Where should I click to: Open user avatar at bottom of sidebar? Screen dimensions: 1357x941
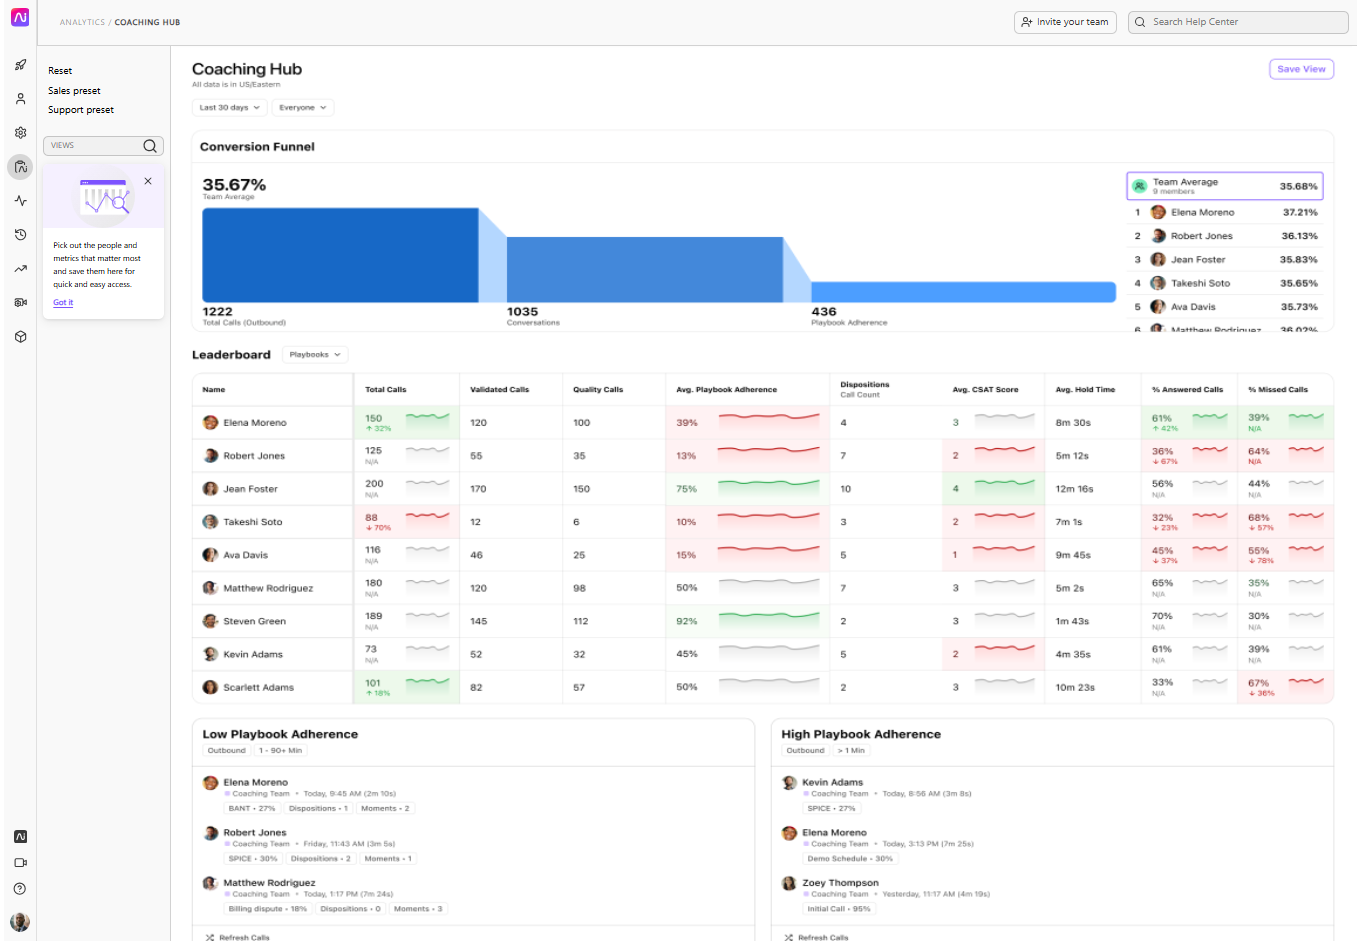20,922
